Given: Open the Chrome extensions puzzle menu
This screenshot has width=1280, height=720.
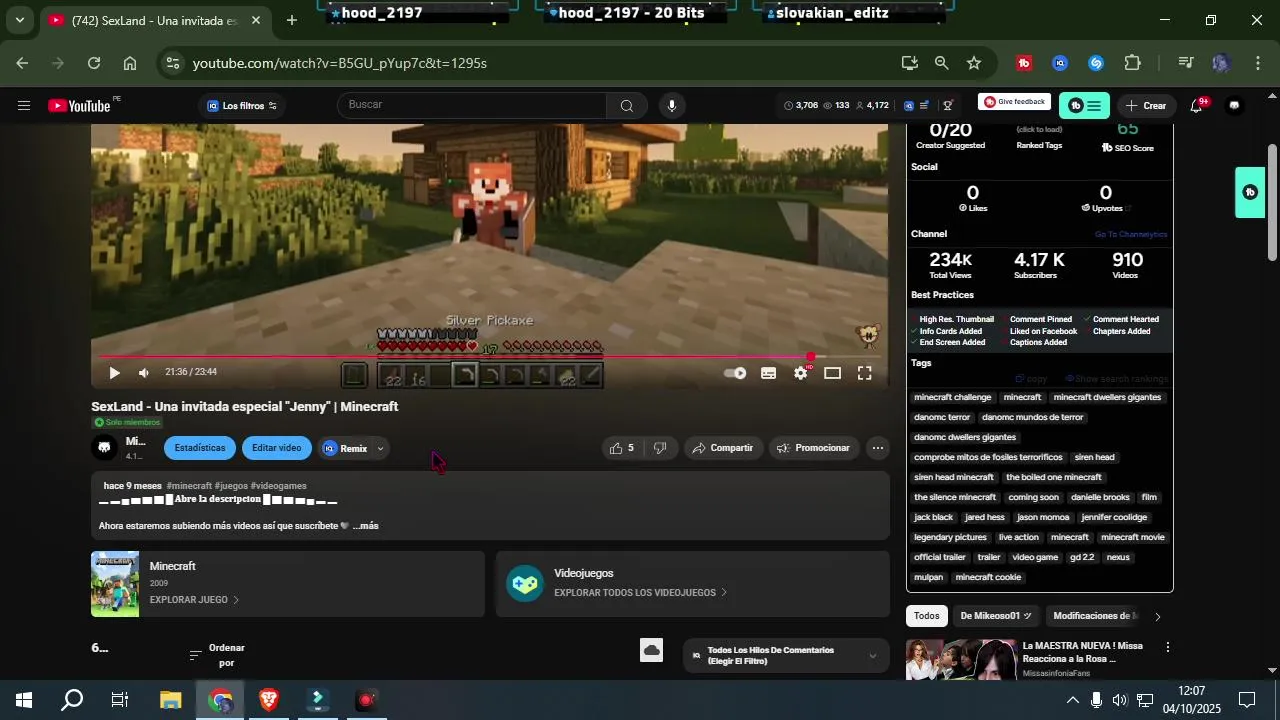Looking at the screenshot, I should click(1132, 63).
